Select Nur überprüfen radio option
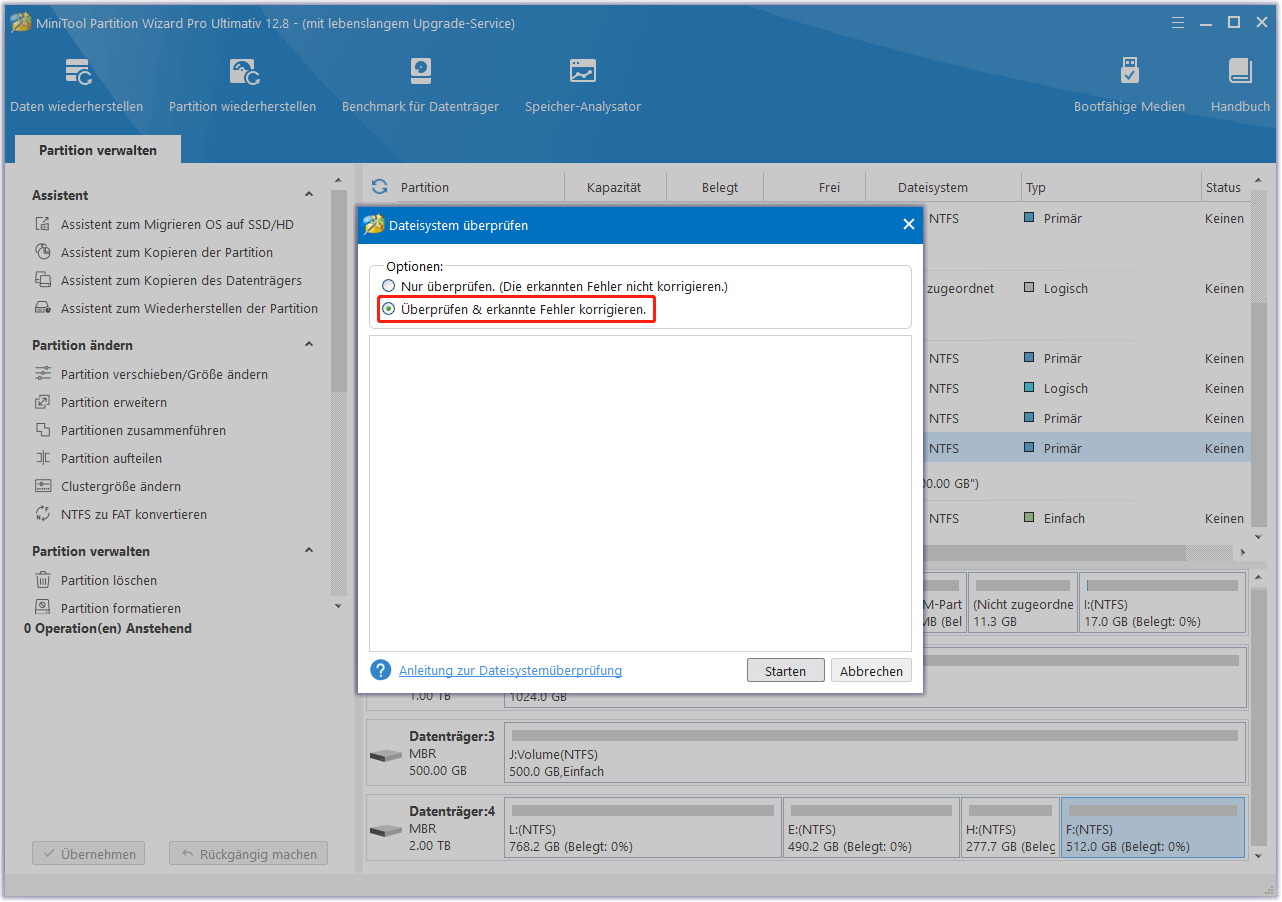This screenshot has width=1282, height=902. pos(388,286)
